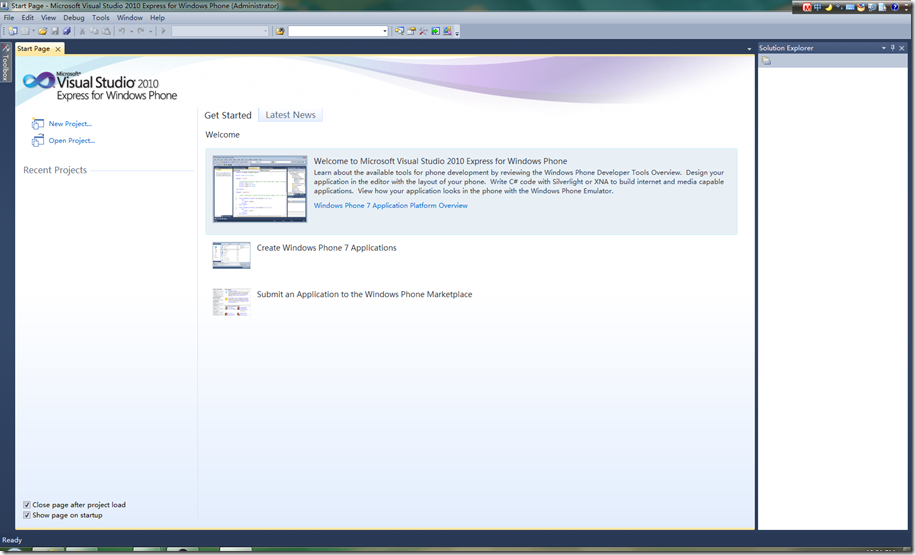This screenshot has height=555, width=915.
Task: Click the blue help question mark icon
Action: click(x=895, y=8)
